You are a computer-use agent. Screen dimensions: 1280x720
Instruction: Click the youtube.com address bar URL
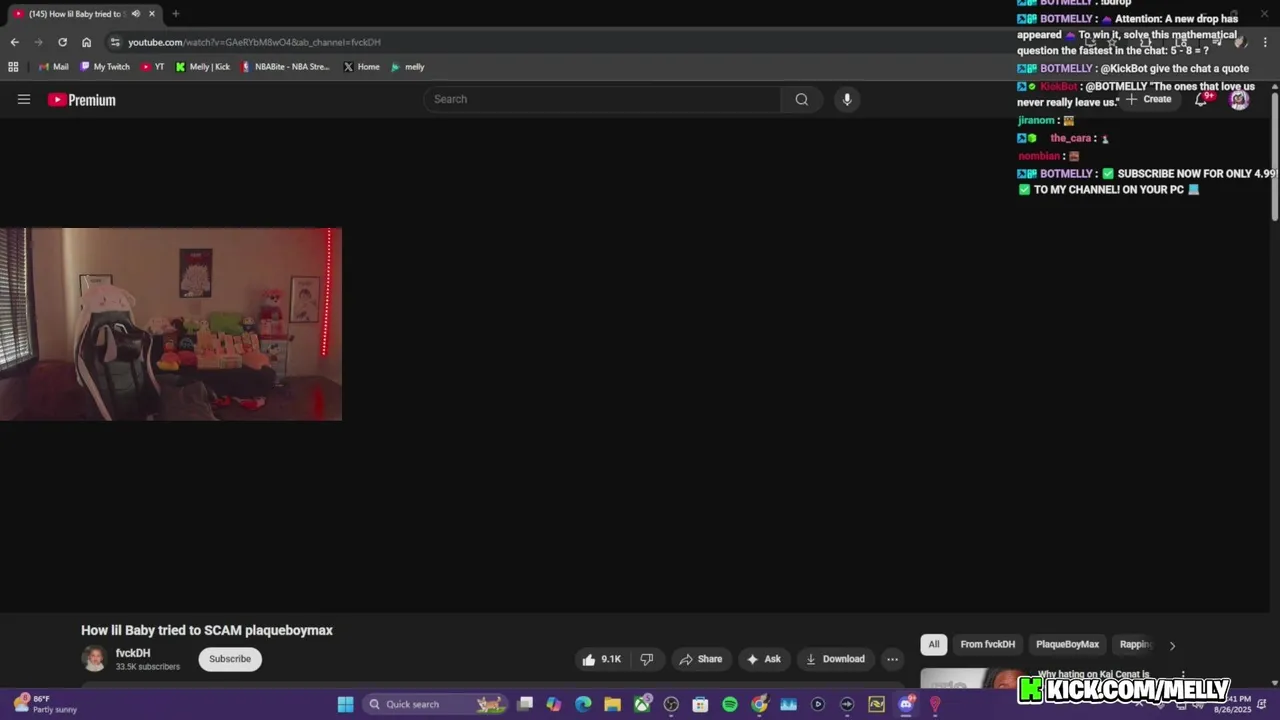[254, 42]
